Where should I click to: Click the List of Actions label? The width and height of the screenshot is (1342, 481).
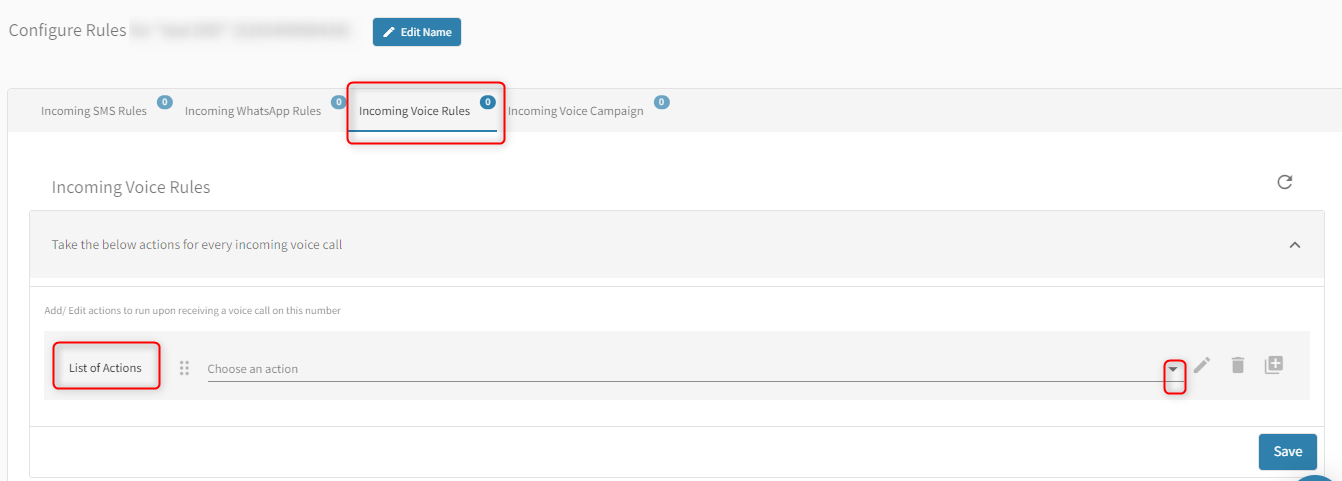105,368
